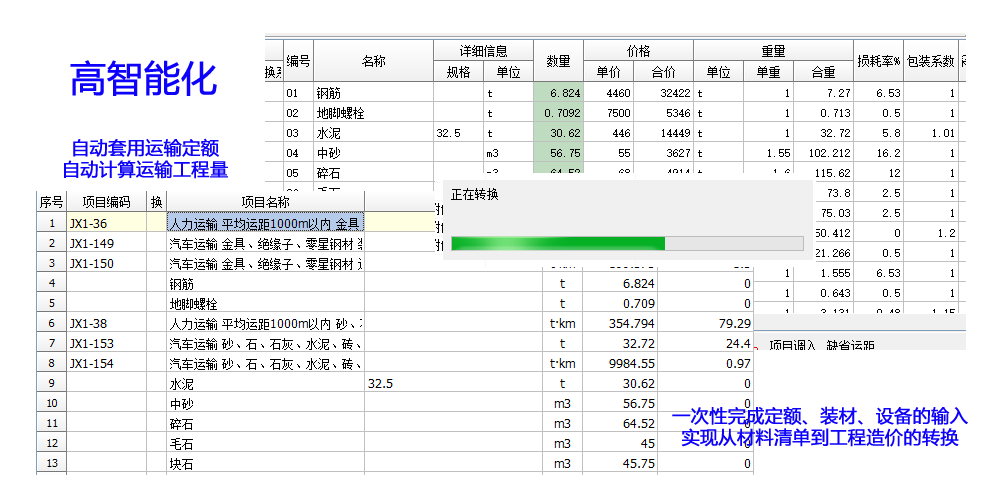Click the 项目名称 column header
Image resolution: width=1000 pixels, height=500 pixels.
(x=265, y=202)
